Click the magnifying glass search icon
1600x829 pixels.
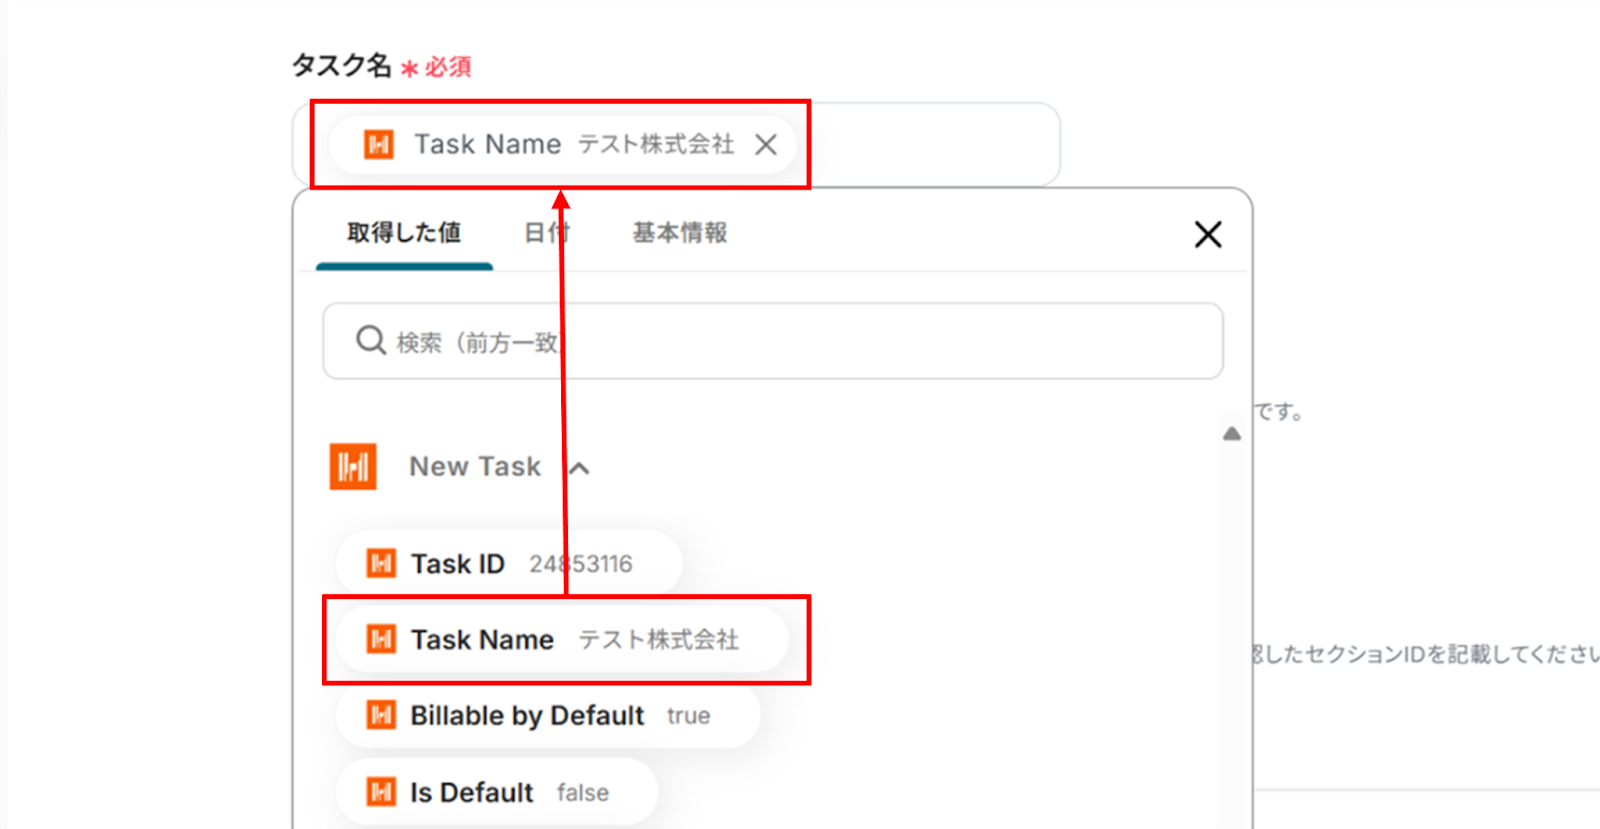[370, 341]
